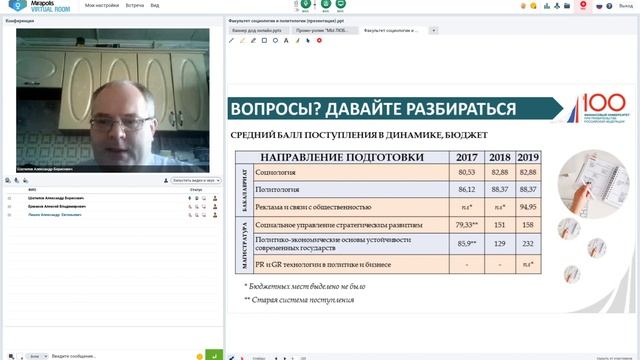
Task: Select the text annotation tool
Action: coord(286,40)
